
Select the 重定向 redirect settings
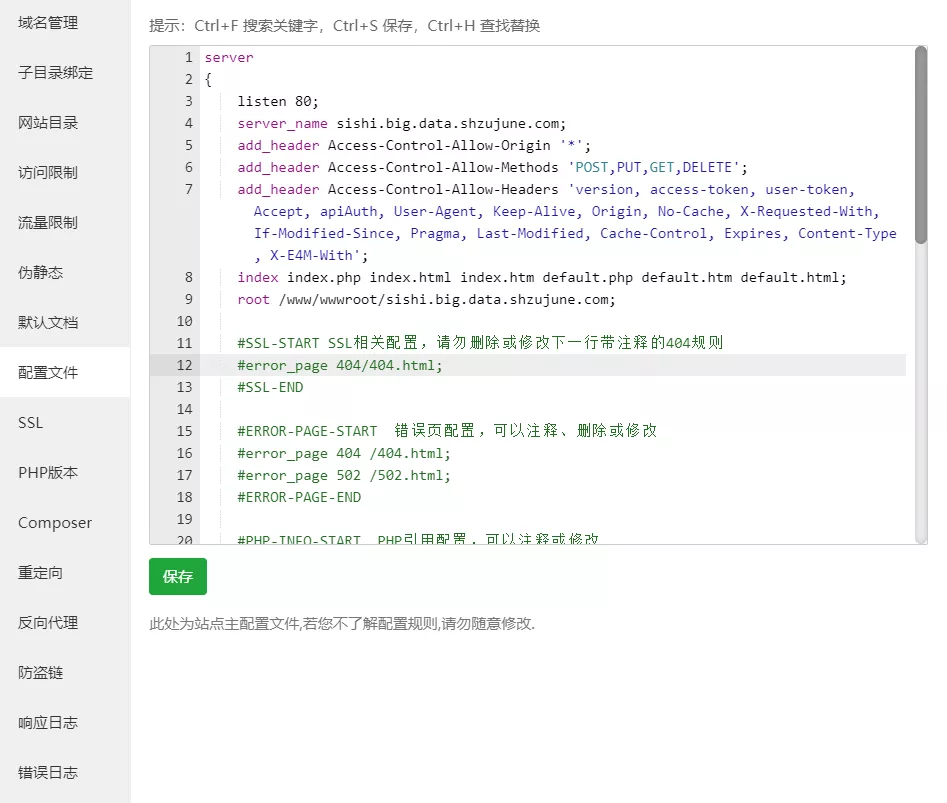pyautogui.click(x=40, y=572)
